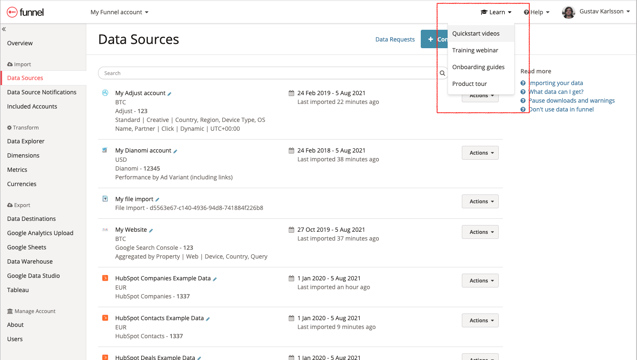Open Currencies in sidebar

(22, 184)
